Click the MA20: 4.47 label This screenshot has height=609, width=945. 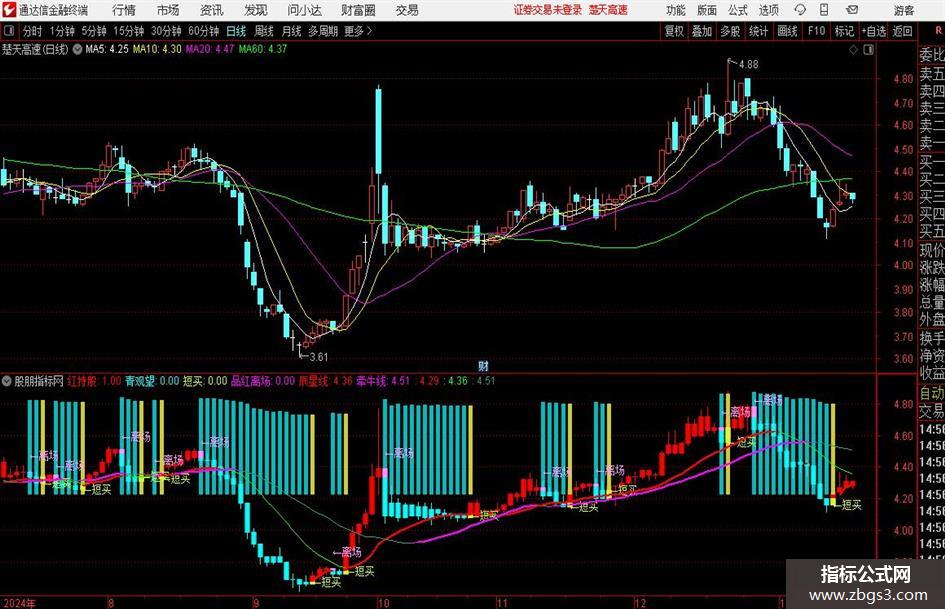[x=210, y=49]
